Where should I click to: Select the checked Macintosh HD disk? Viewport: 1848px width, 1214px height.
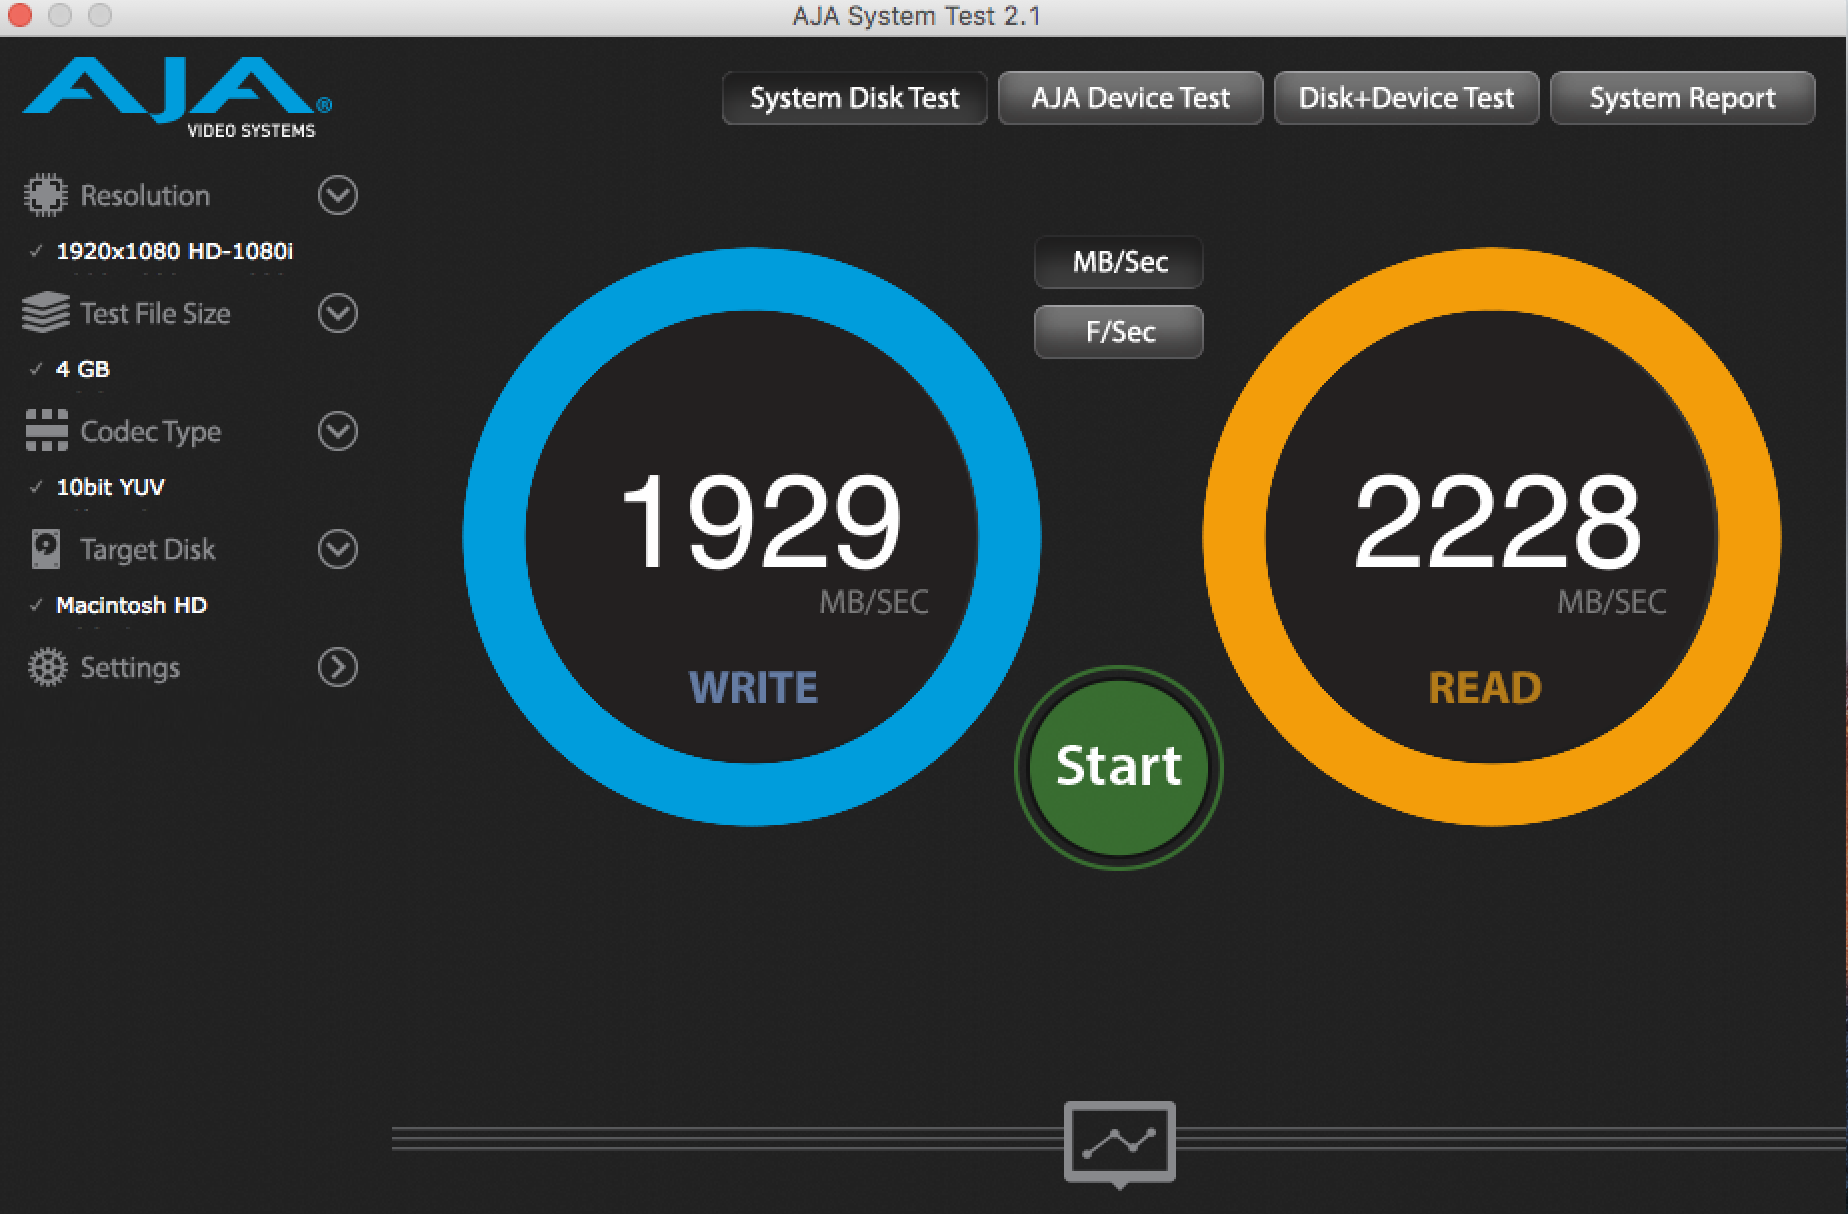tap(131, 605)
